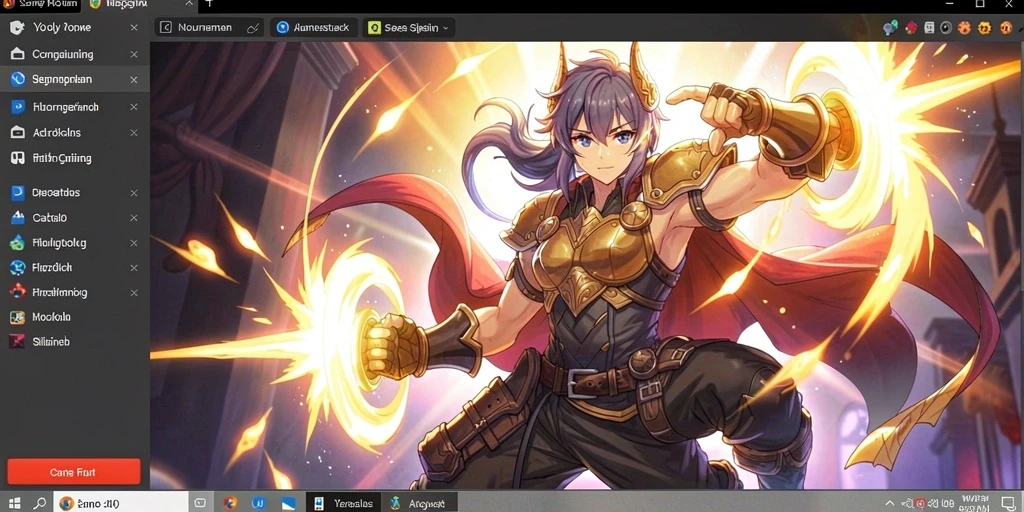Click the task view icon in the taskbar
The image size is (1024, 512).
click(x=200, y=504)
